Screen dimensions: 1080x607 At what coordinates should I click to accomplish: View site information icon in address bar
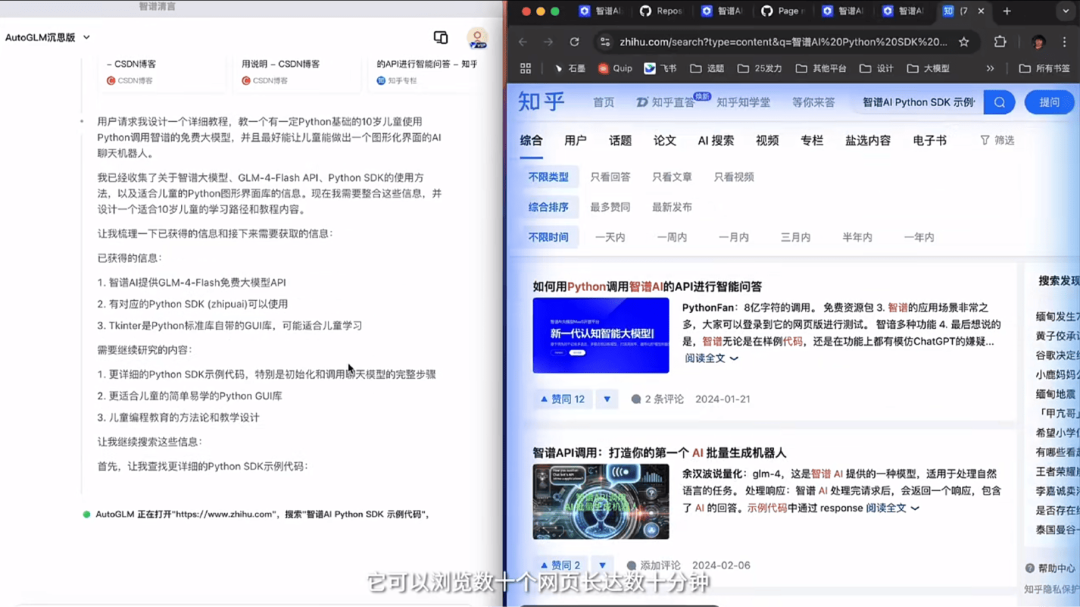pyautogui.click(x=605, y=42)
